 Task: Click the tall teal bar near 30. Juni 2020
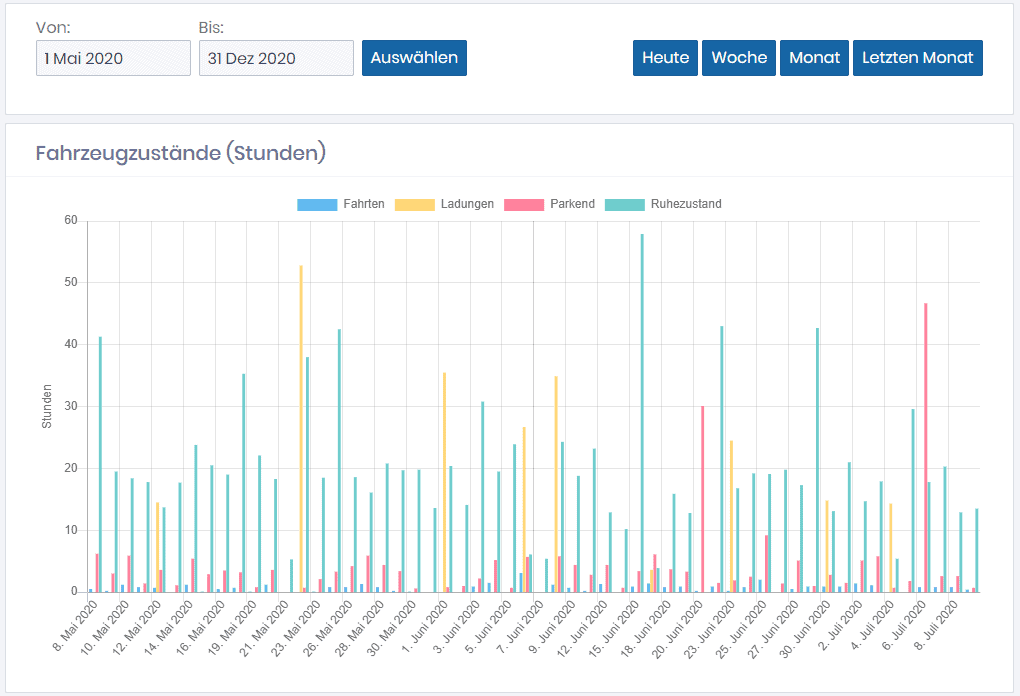(817, 460)
